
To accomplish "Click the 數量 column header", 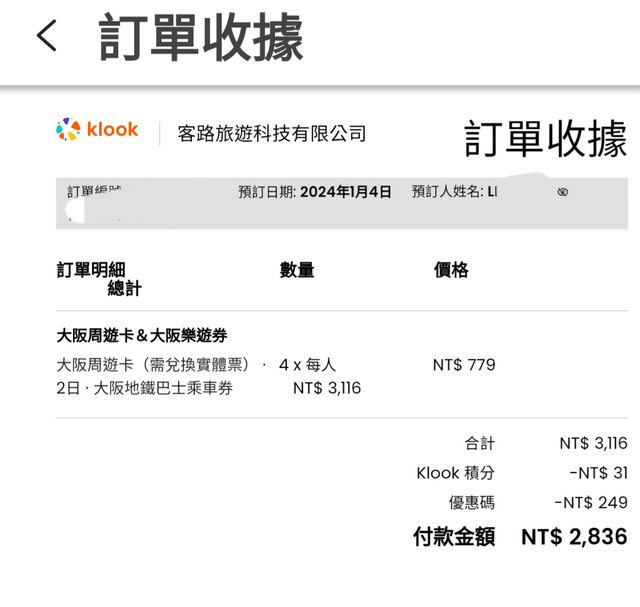I will [297, 270].
